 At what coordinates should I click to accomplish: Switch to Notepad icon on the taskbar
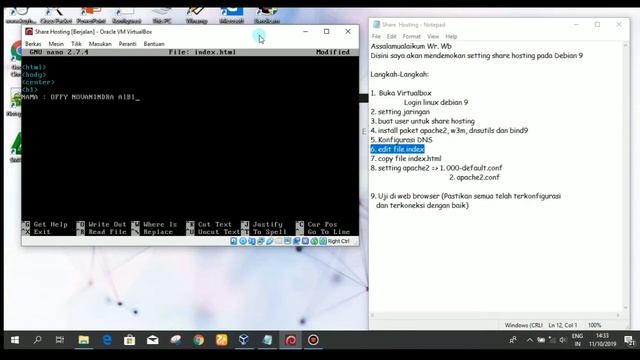[267, 340]
